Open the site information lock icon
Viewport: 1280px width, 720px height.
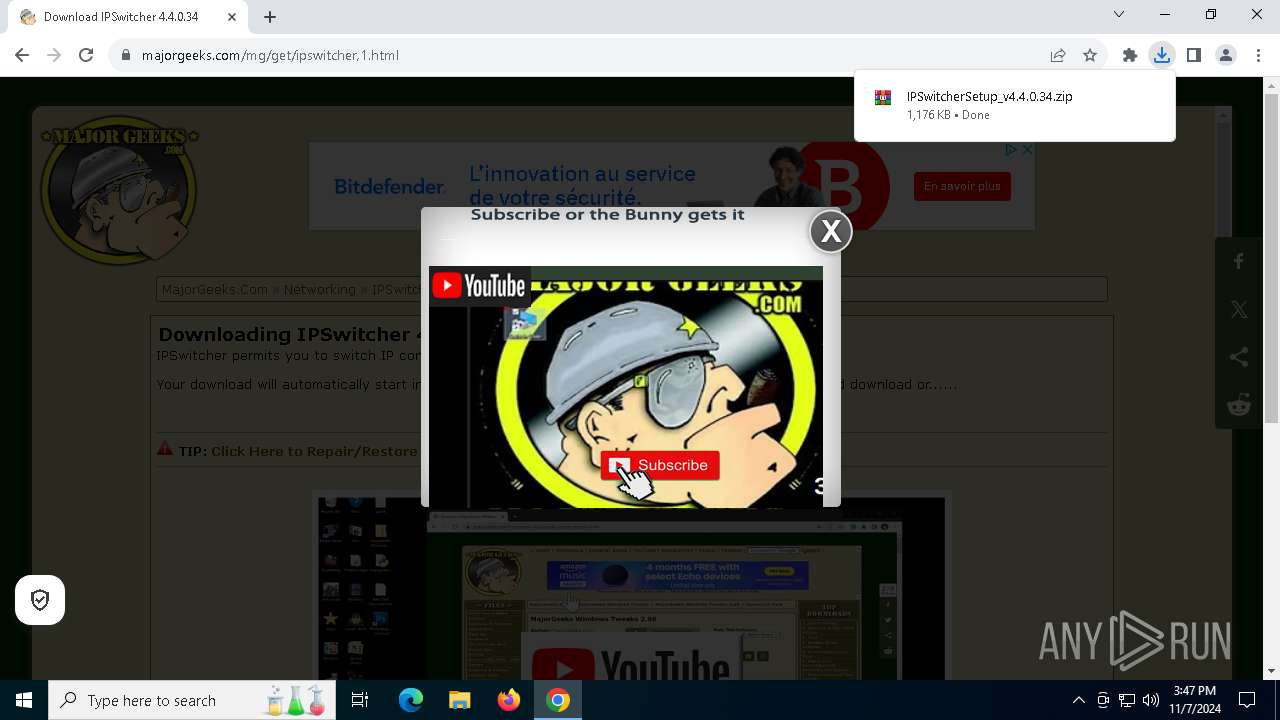[126, 55]
